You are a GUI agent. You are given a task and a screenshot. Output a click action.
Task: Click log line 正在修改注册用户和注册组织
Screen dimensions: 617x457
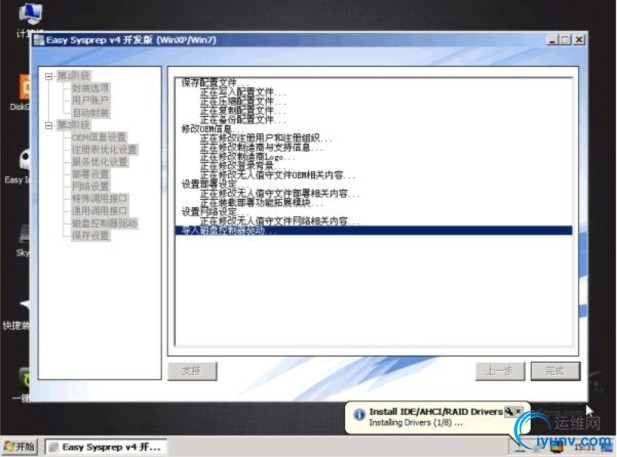[266, 138]
